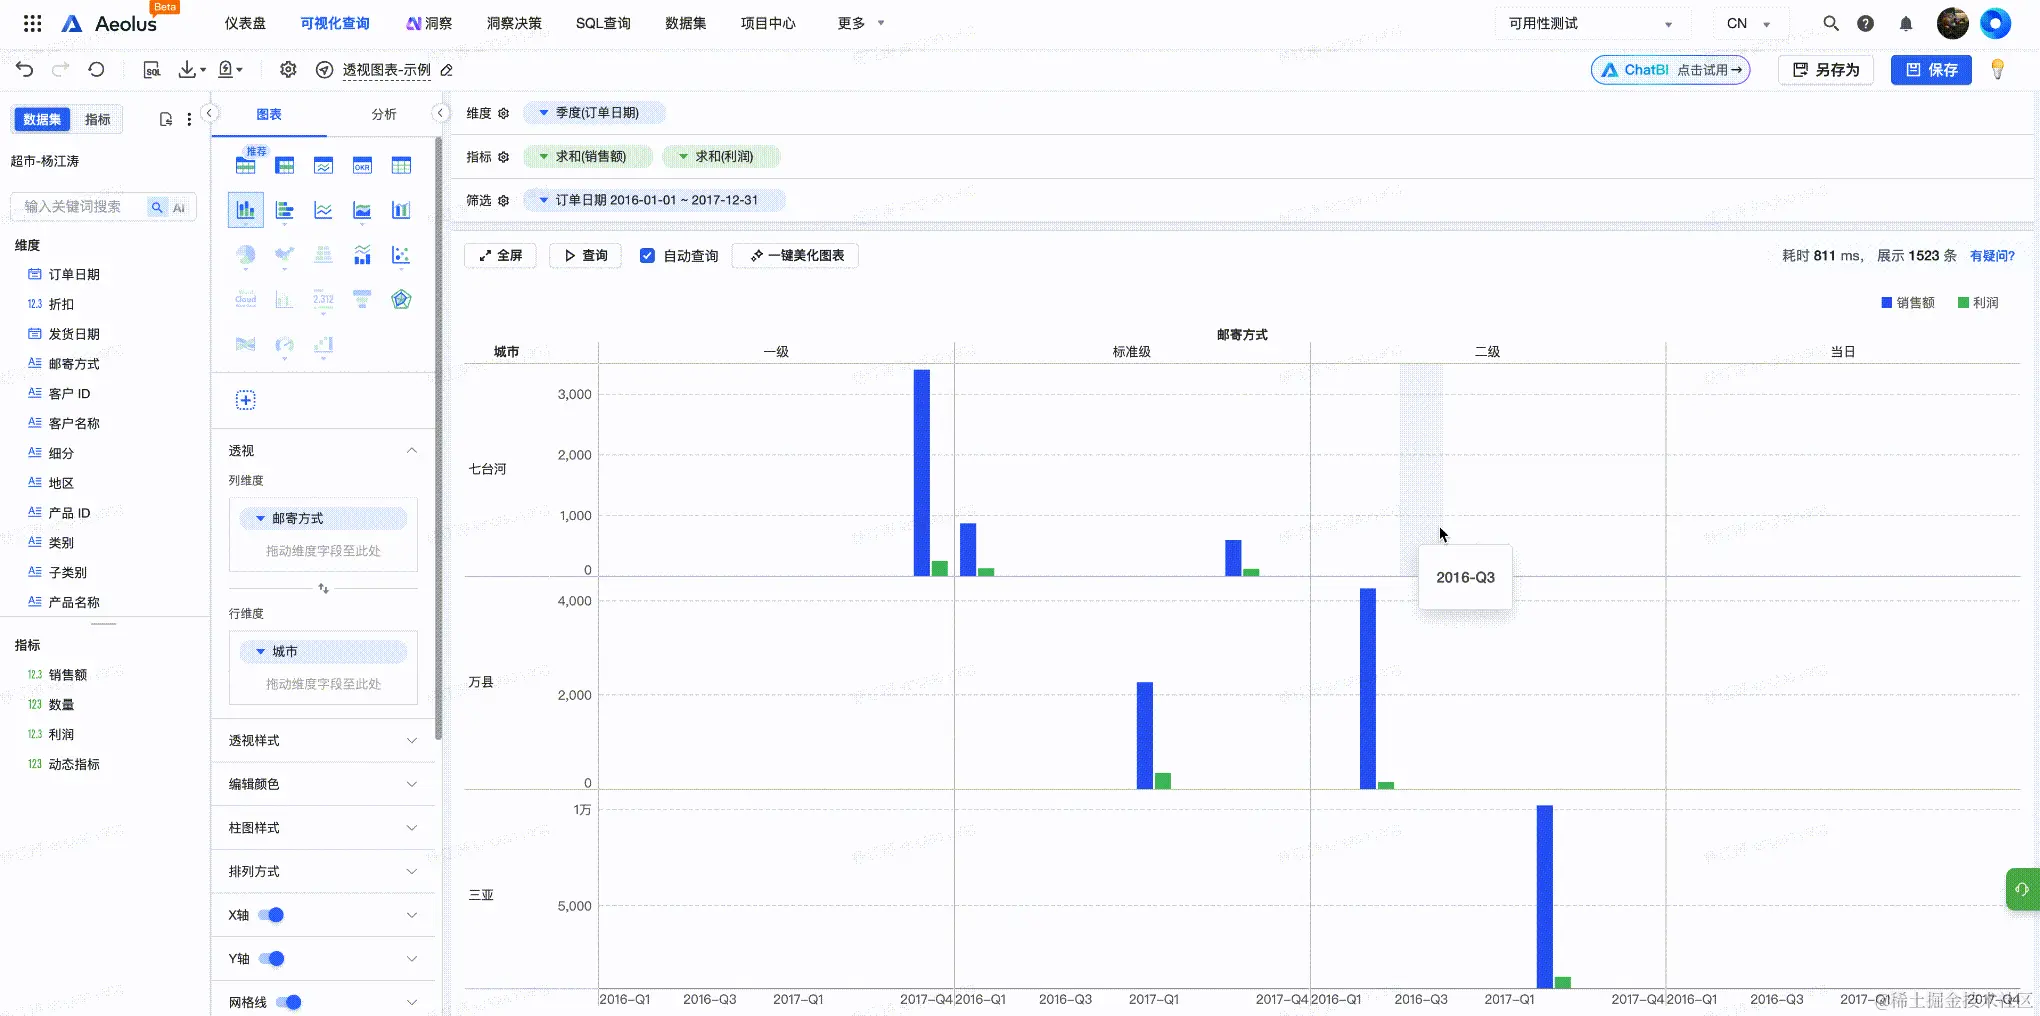
Task: Select the scatter plot chart type
Action: click(x=401, y=255)
